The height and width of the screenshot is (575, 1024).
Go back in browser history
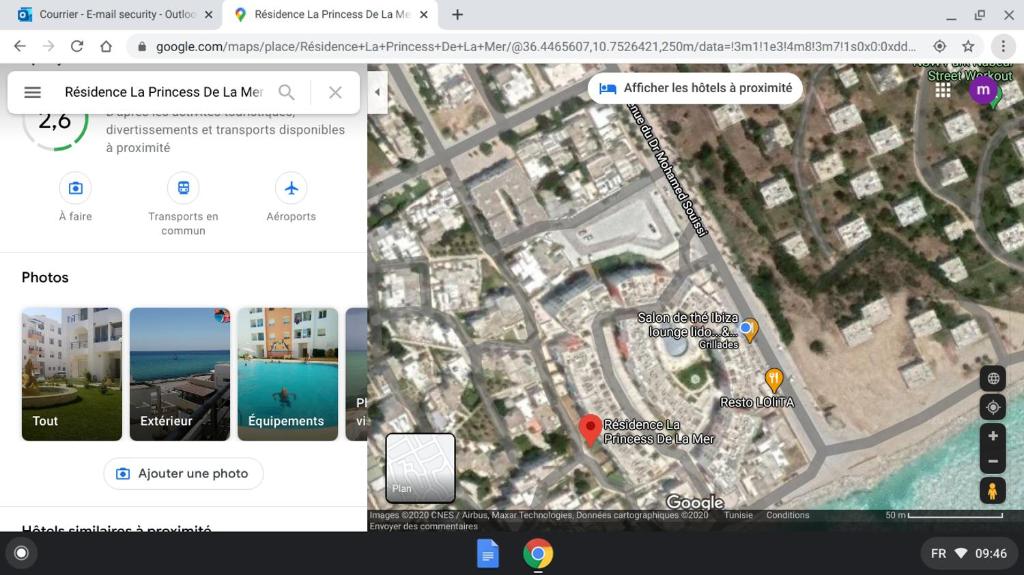[20, 46]
